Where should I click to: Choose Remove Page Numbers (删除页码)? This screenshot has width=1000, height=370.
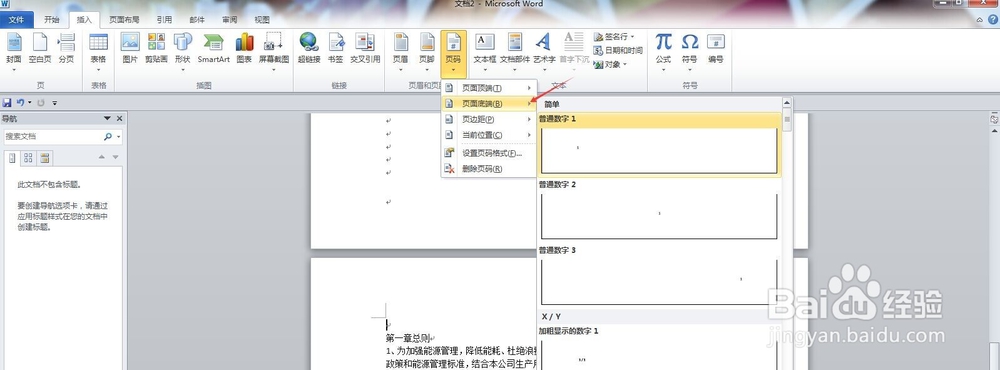[489, 169]
